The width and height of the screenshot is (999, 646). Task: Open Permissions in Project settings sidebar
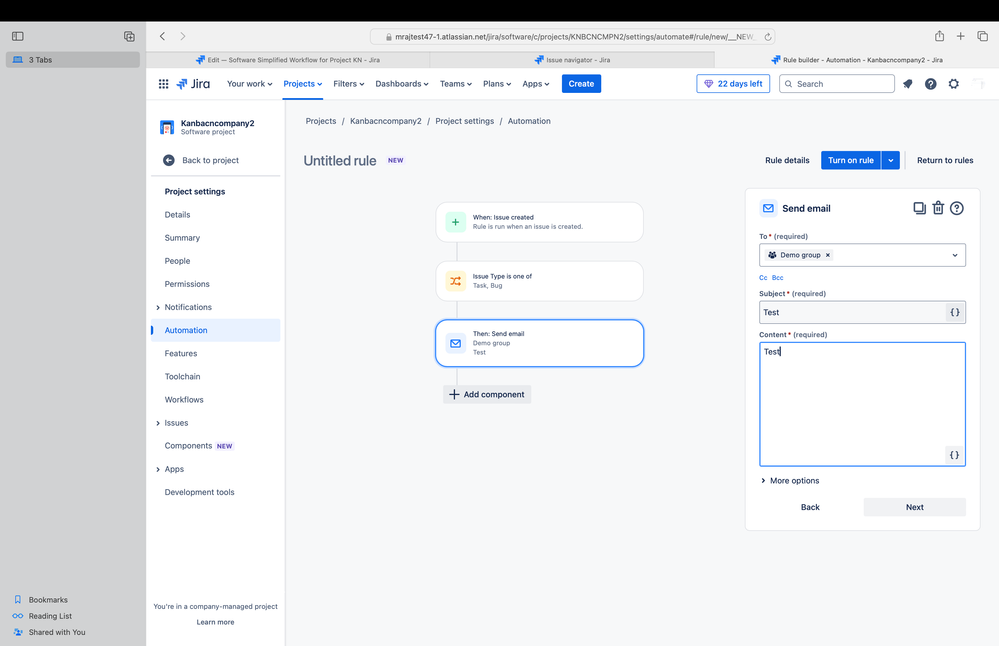pos(187,284)
